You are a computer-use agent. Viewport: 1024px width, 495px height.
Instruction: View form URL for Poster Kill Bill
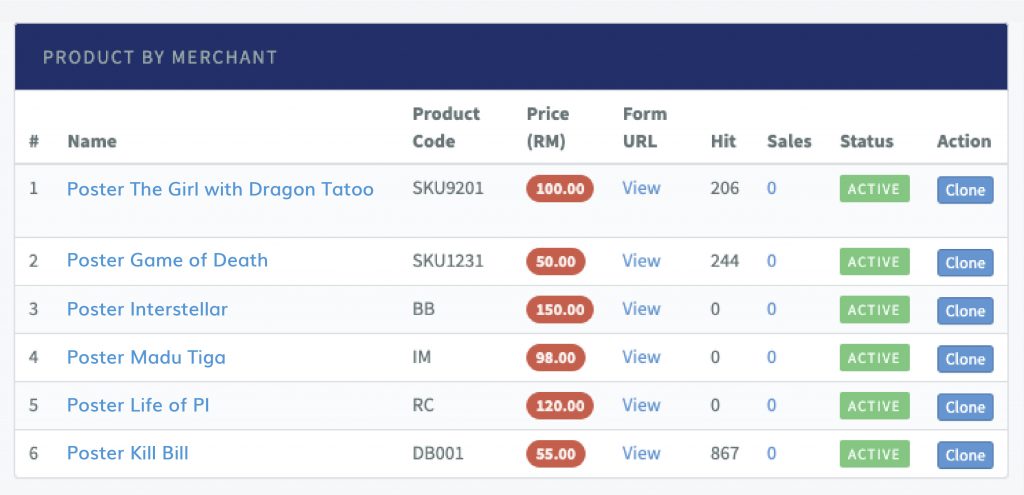(641, 453)
